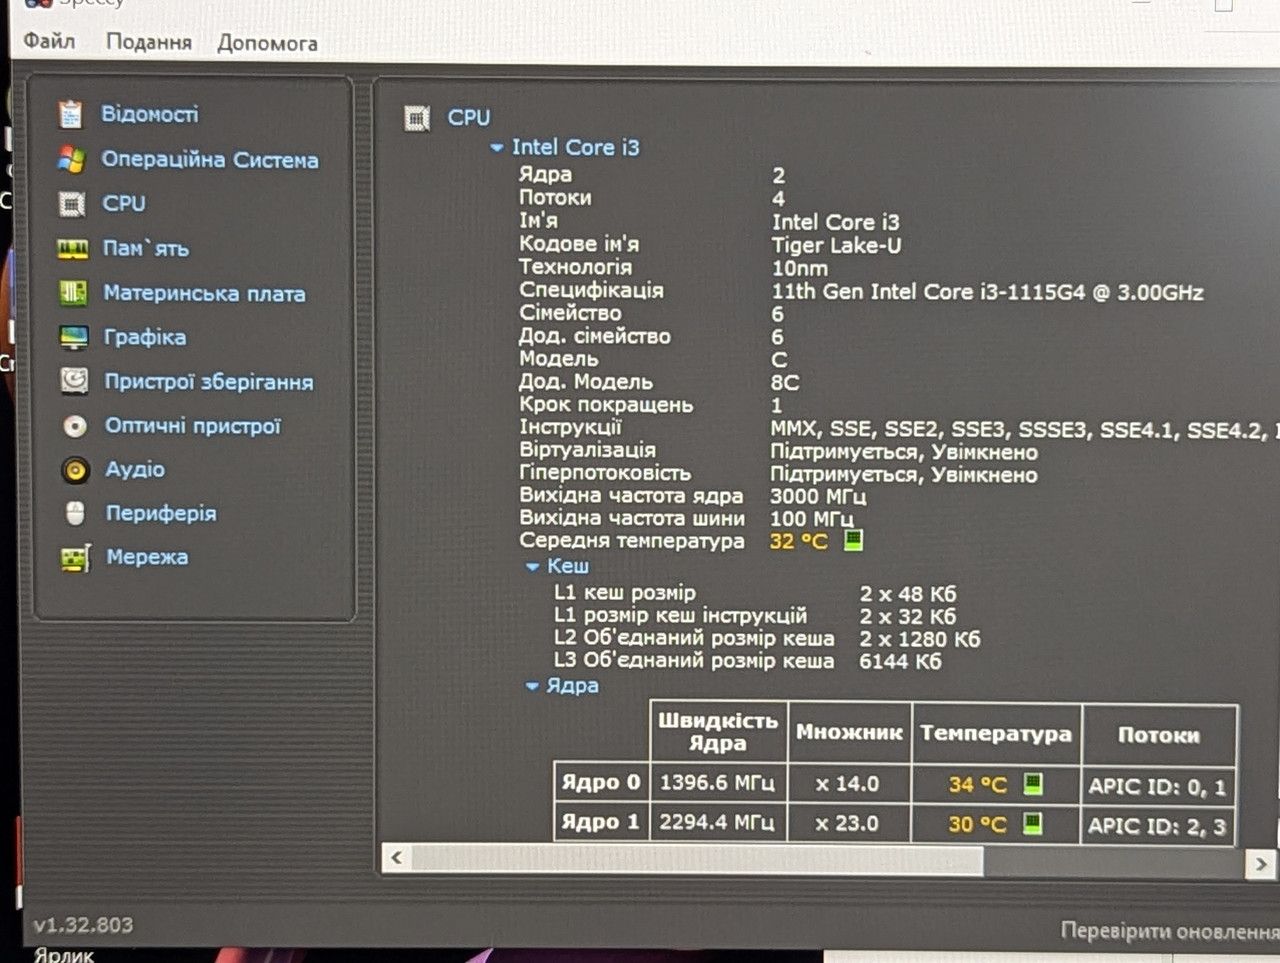The width and height of the screenshot is (1280, 963).
Task: Click the Множник column header
Action: (849, 733)
